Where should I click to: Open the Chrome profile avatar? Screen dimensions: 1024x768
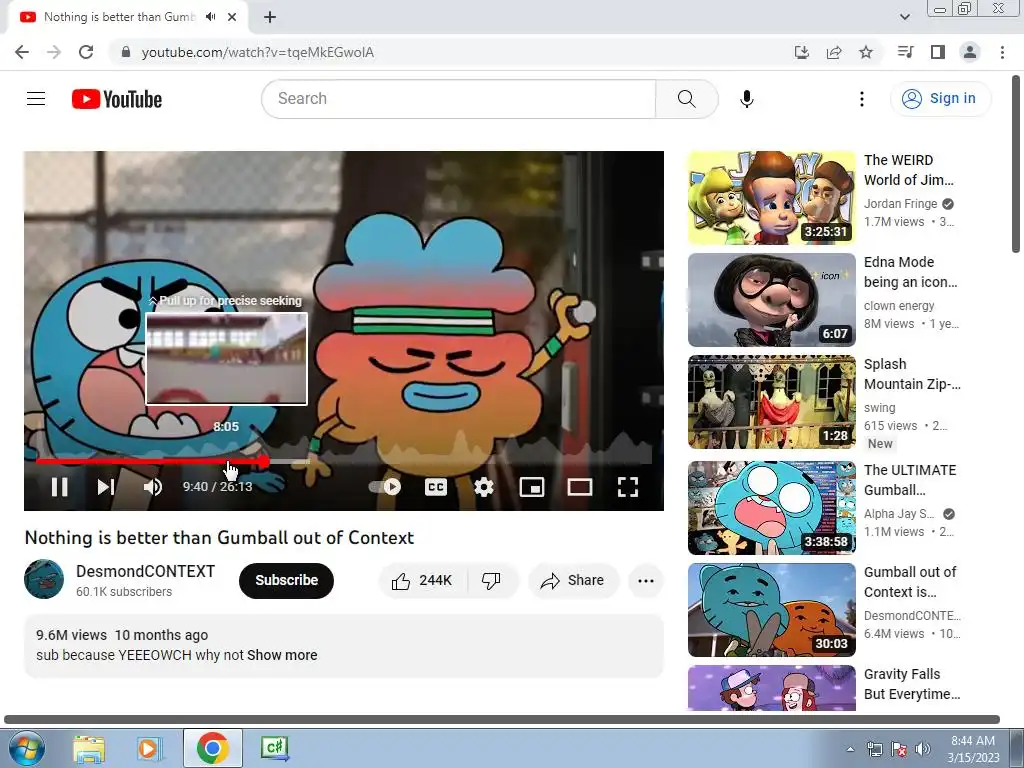[970, 52]
